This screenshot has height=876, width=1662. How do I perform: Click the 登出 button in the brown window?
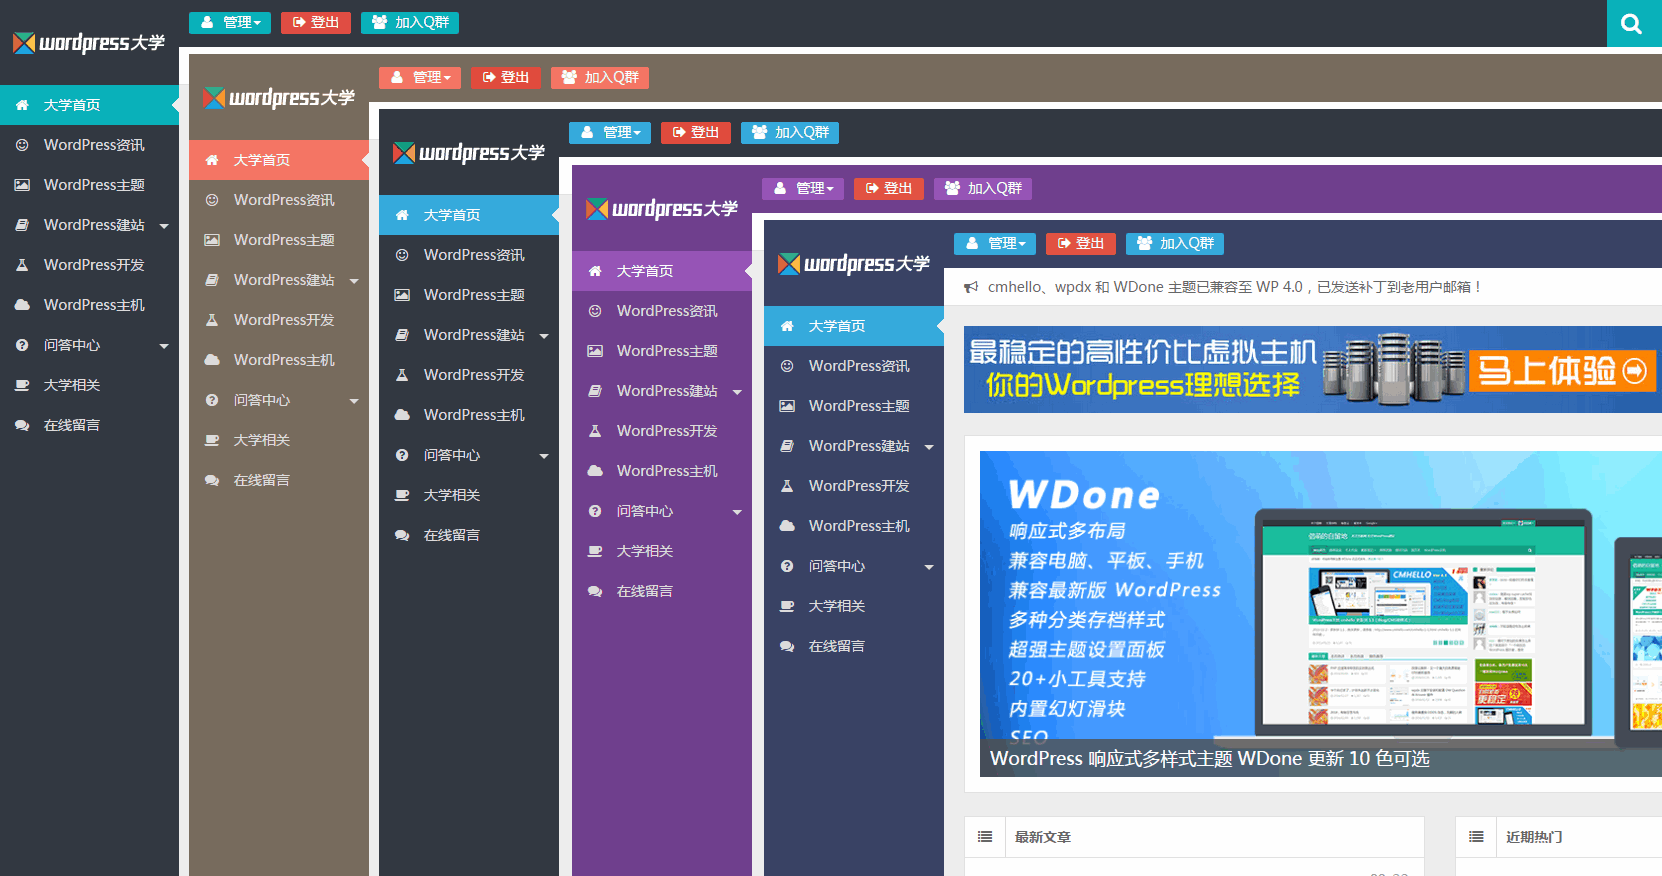(506, 77)
